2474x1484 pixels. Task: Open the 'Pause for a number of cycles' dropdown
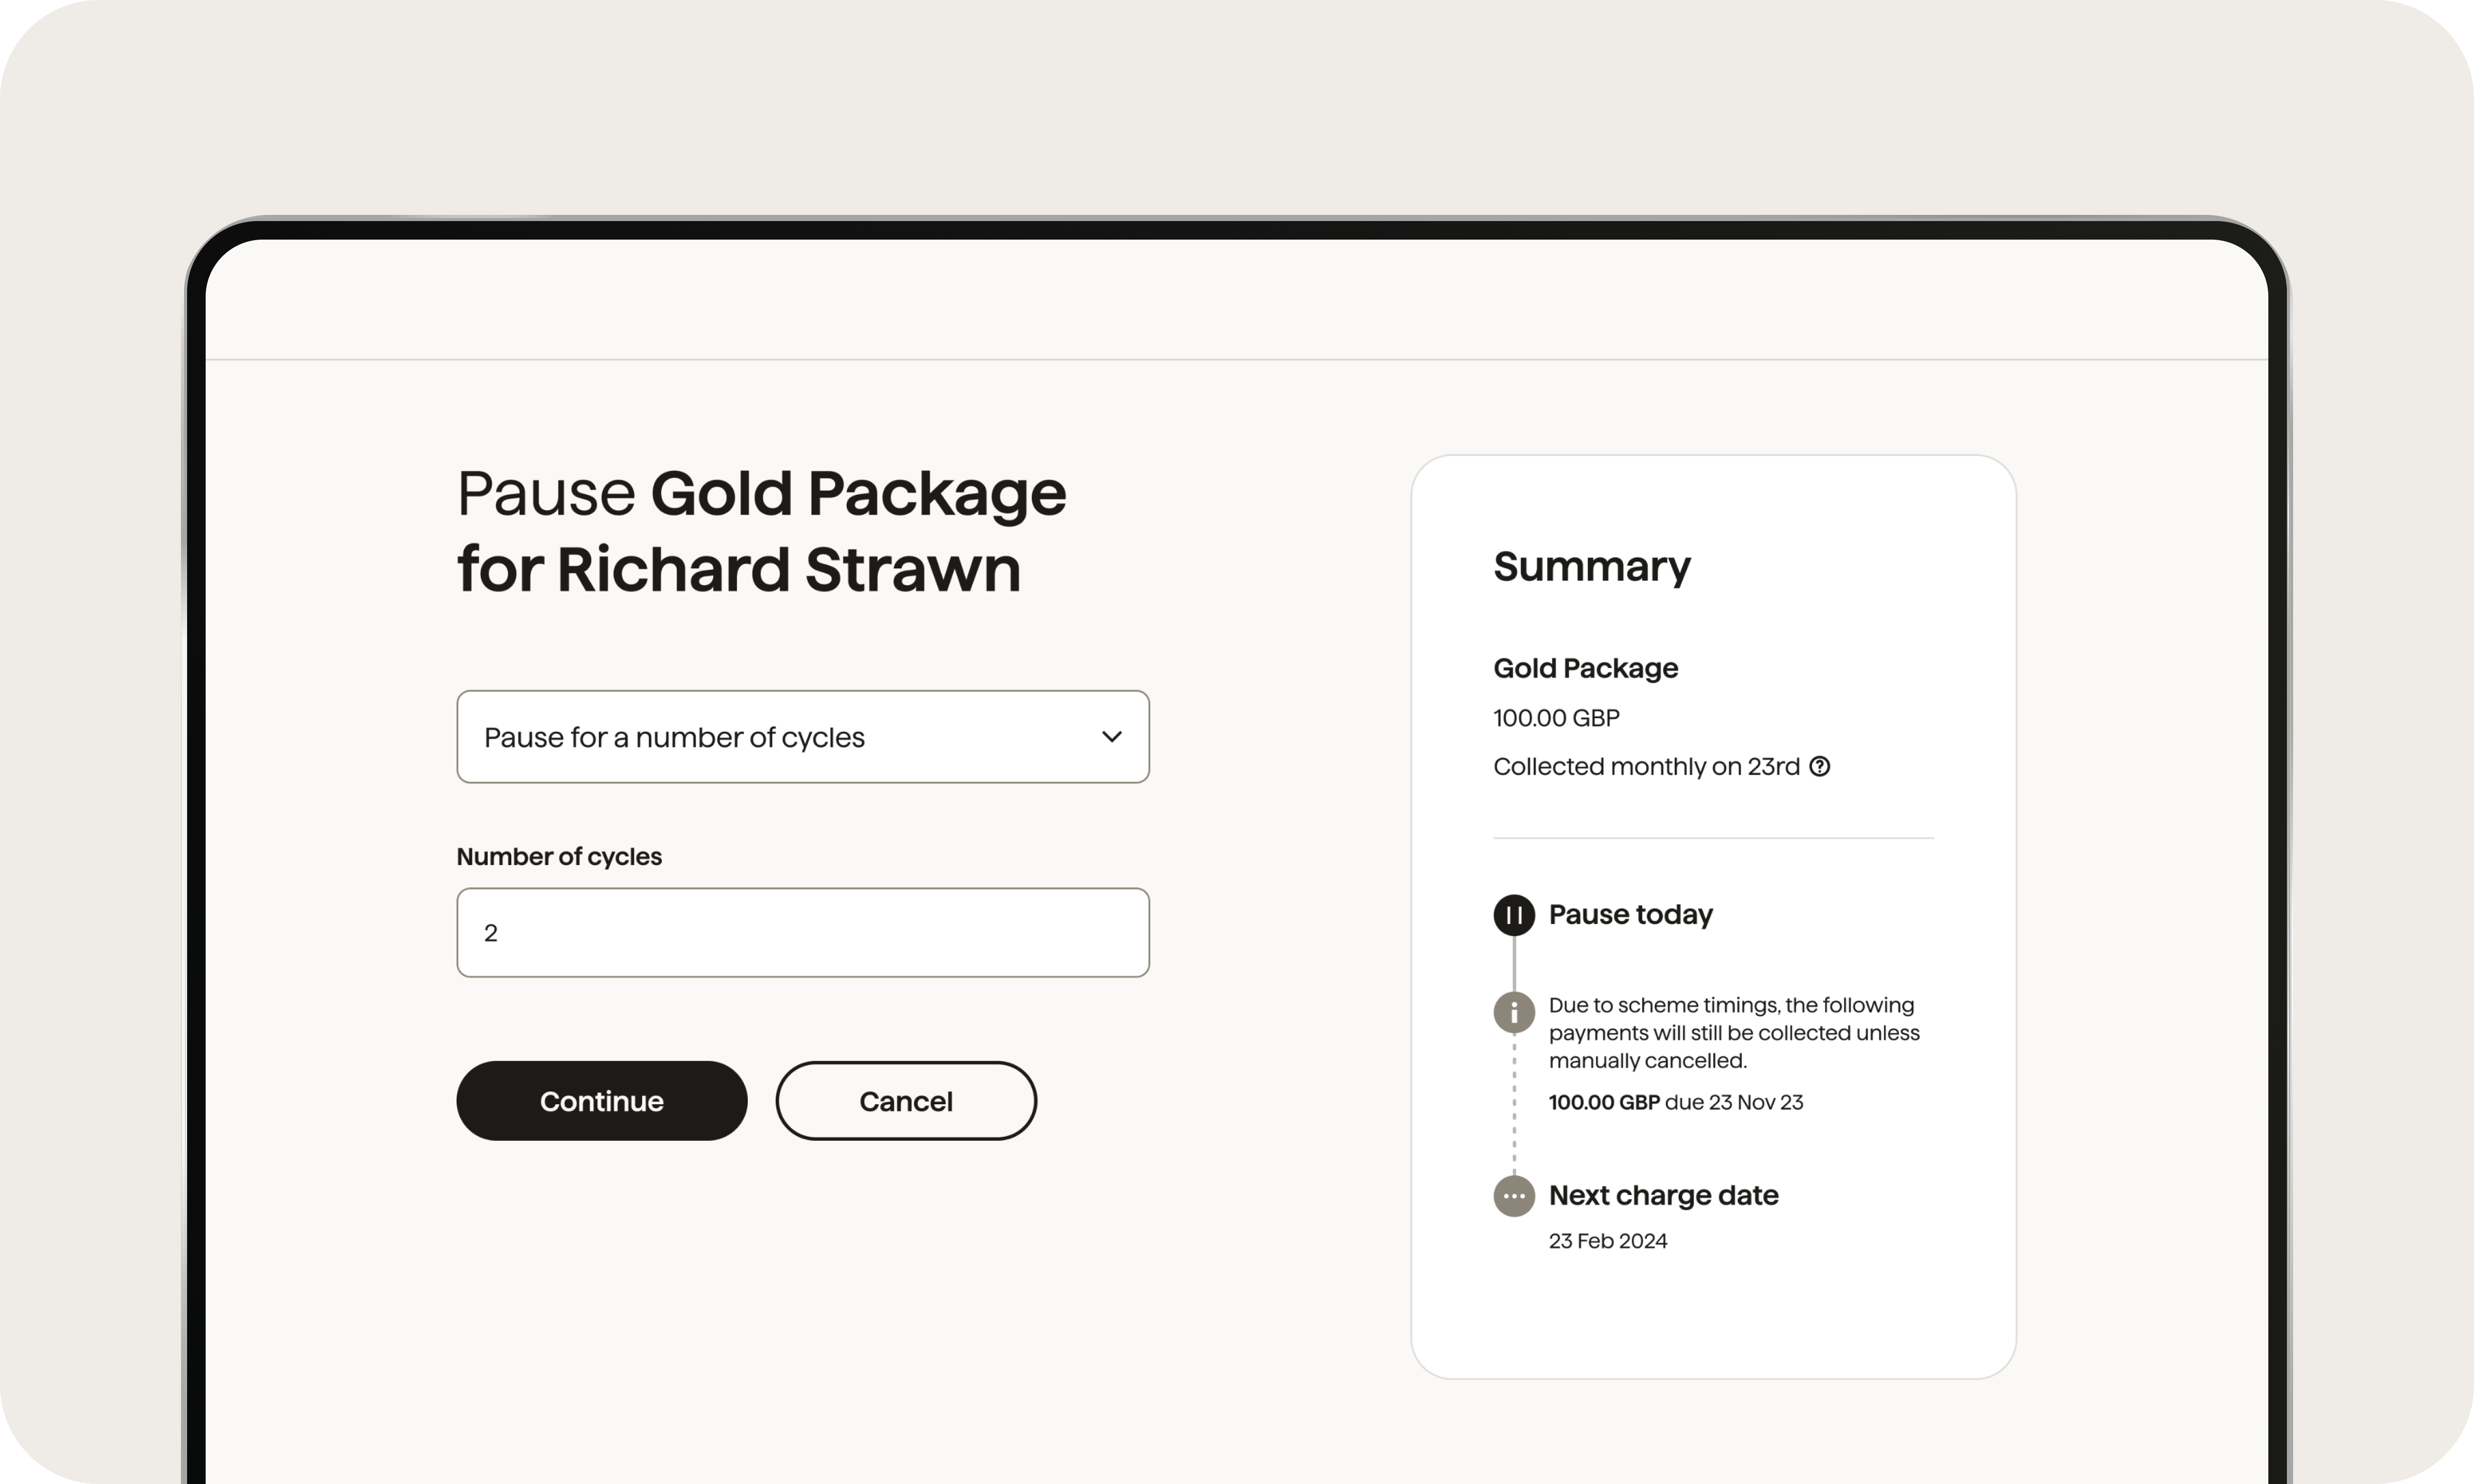pyautogui.click(x=802, y=737)
